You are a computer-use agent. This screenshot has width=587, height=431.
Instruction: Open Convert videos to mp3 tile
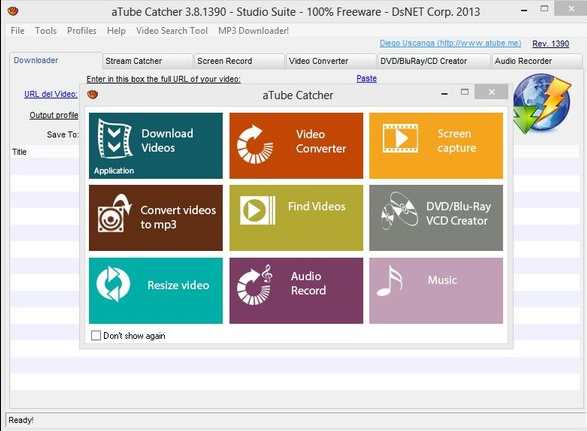156,218
